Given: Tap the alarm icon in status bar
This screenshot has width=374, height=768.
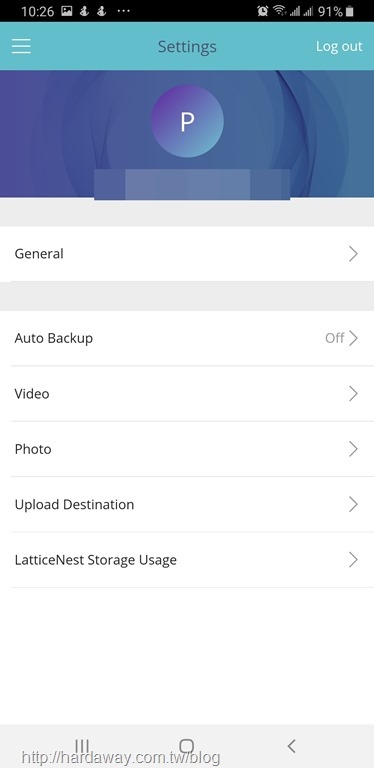Looking at the screenshot, I should click(262, 11).
